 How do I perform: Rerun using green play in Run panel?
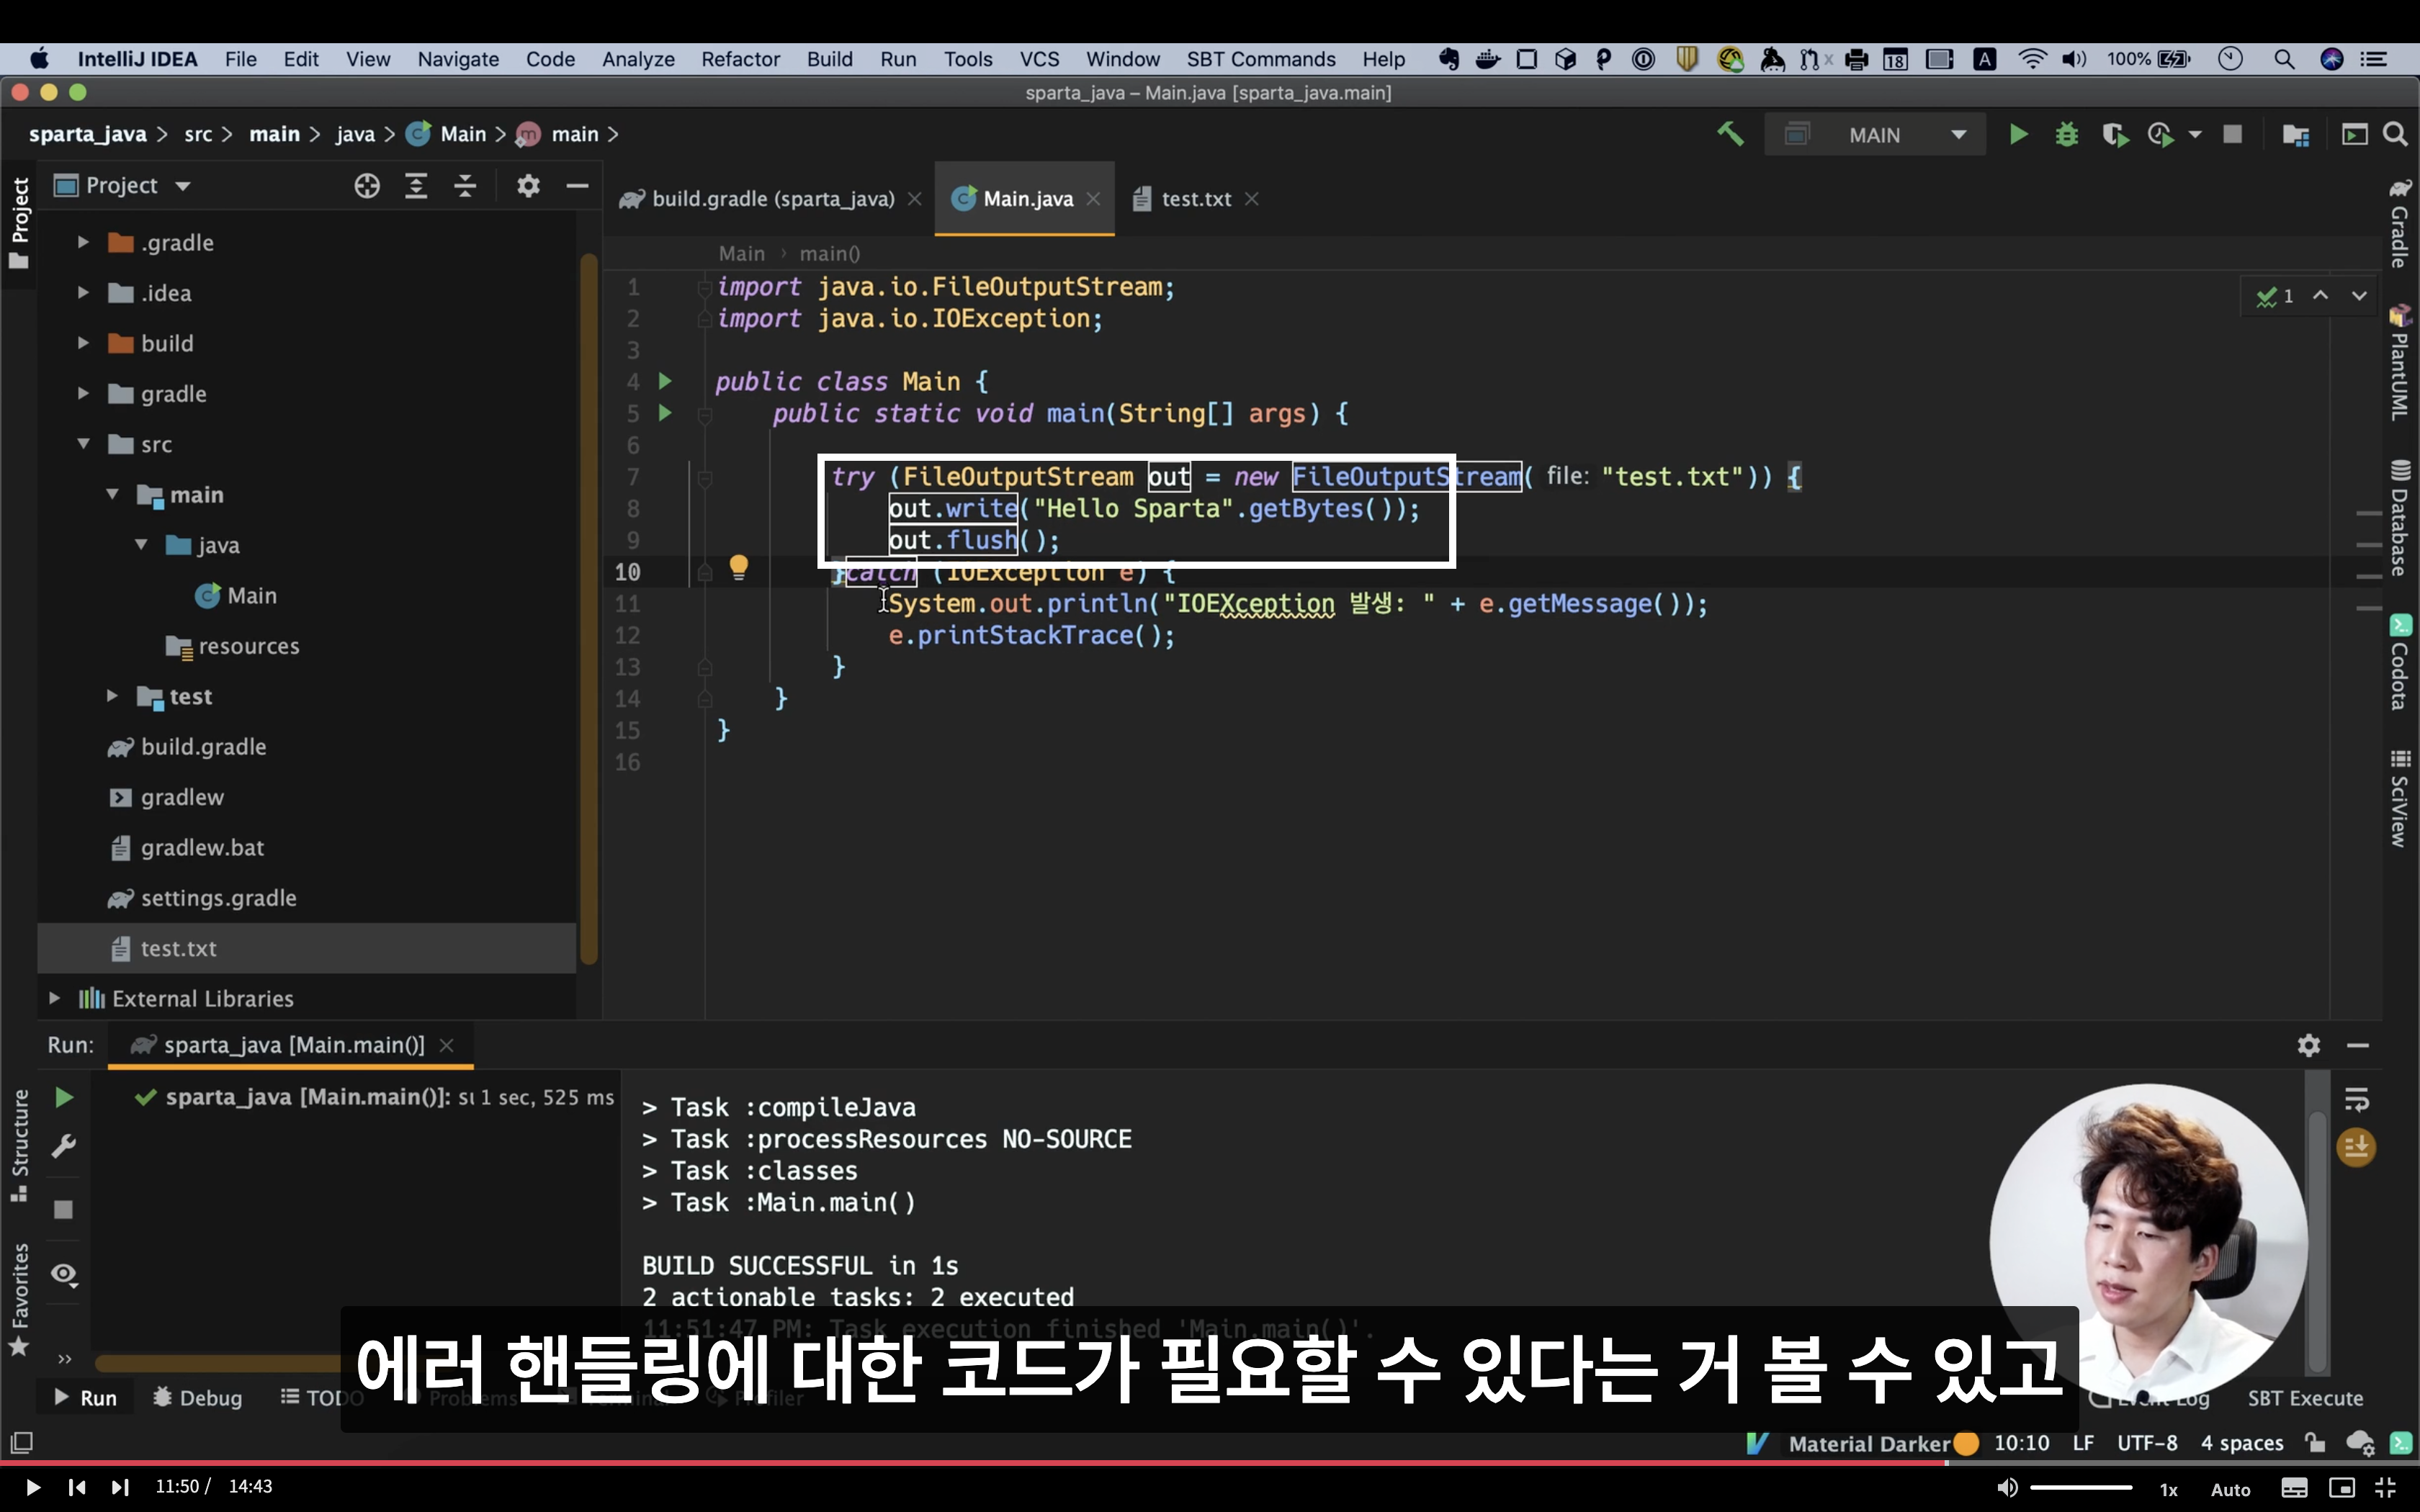tap(64, 1098)
